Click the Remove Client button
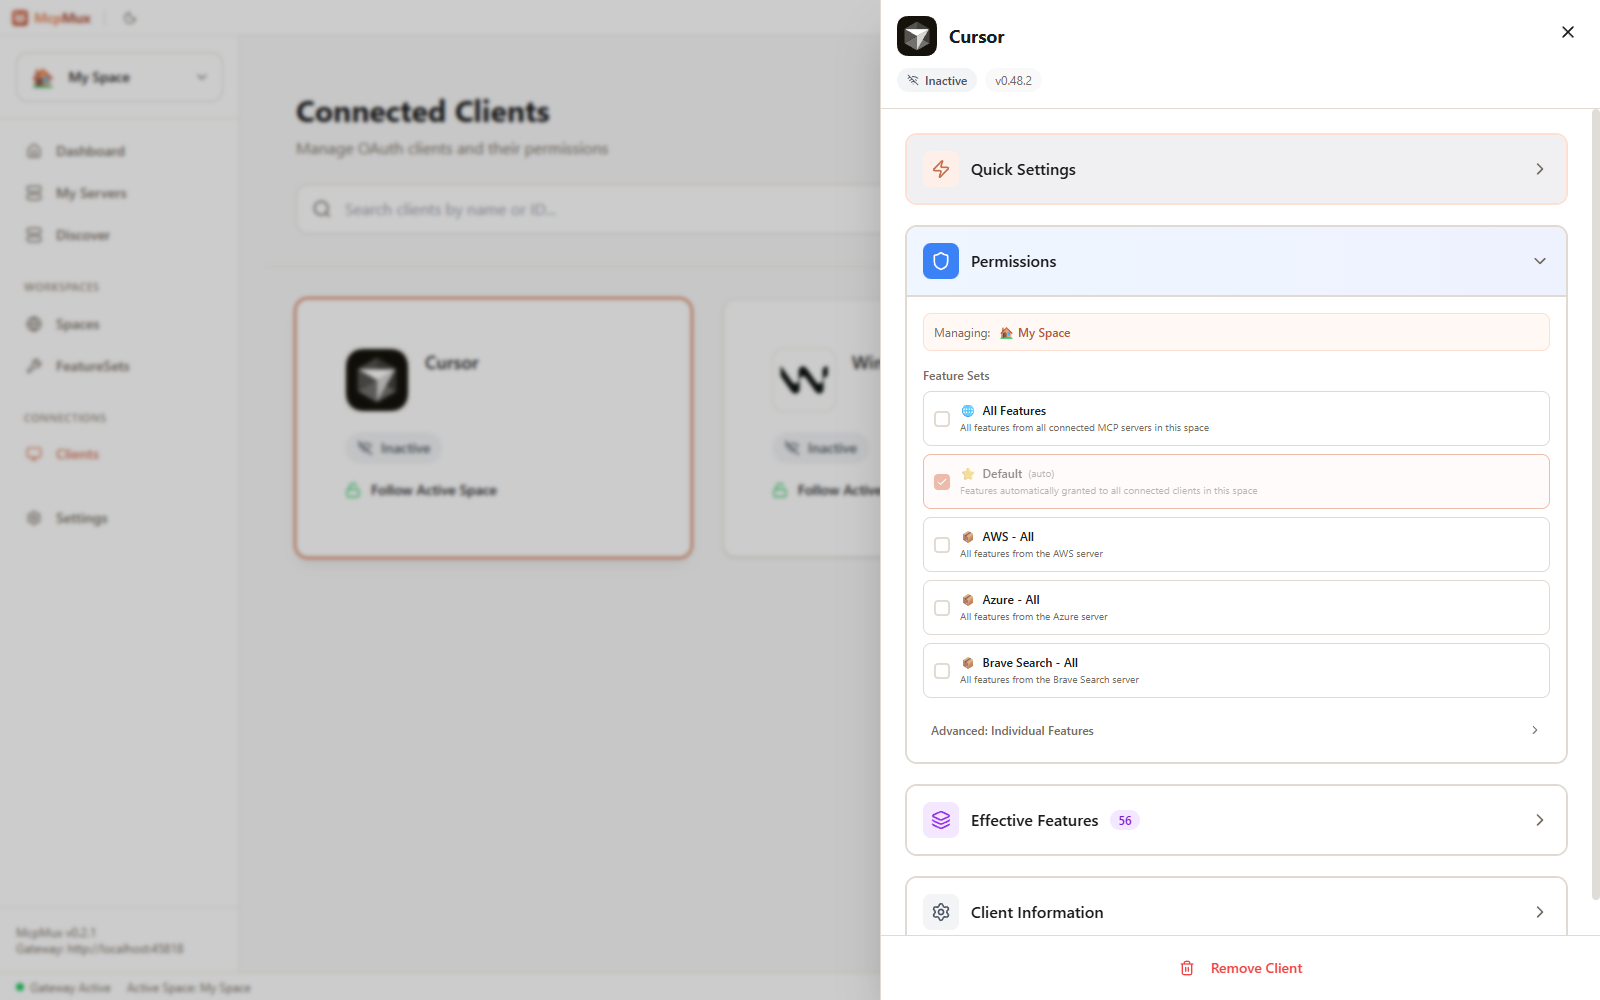The image size is (1600, 1000). [x=1240, y=967]
